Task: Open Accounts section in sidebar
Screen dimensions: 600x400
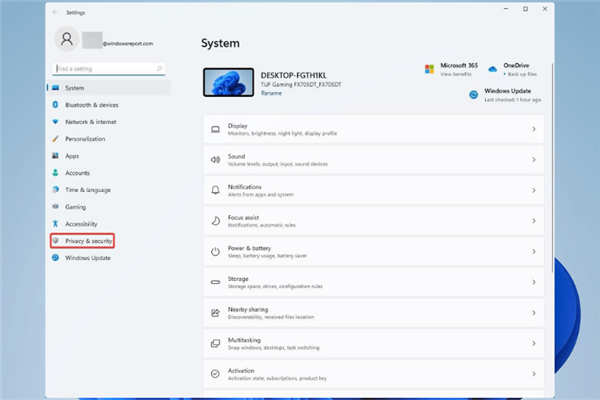Action: pos(109,173)
